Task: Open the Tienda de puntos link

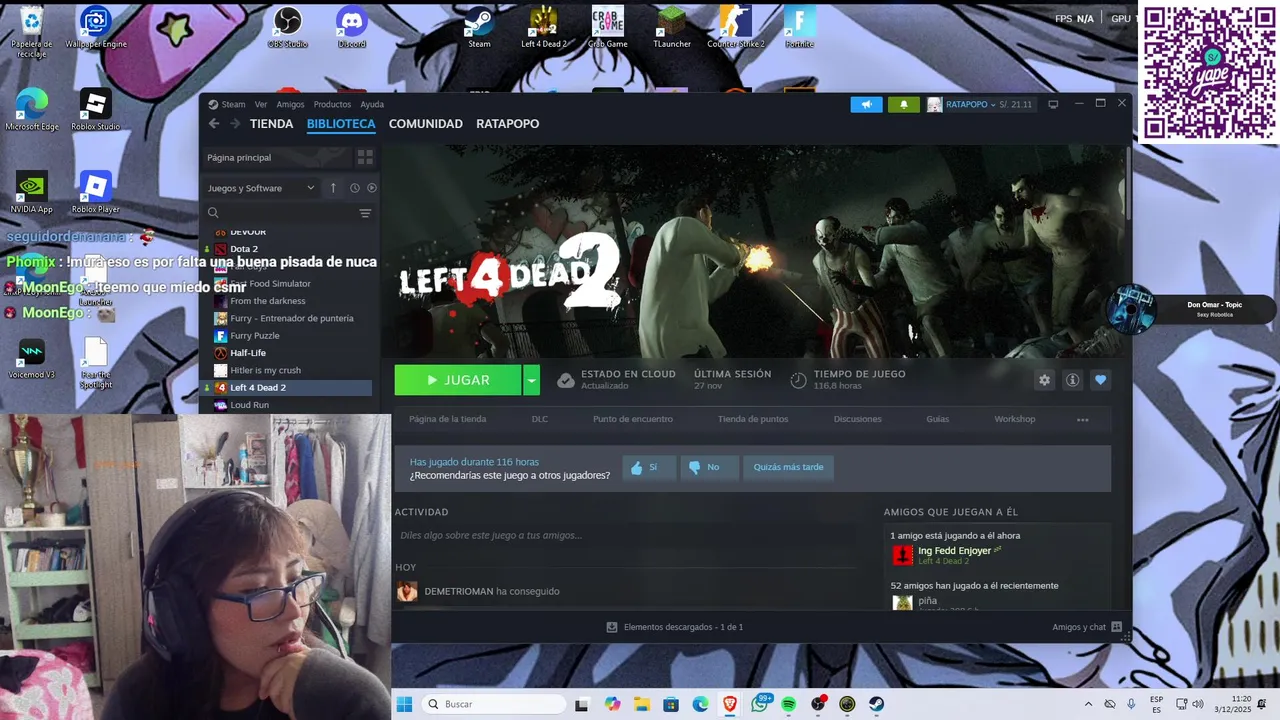Action: [x=753, y=419]
